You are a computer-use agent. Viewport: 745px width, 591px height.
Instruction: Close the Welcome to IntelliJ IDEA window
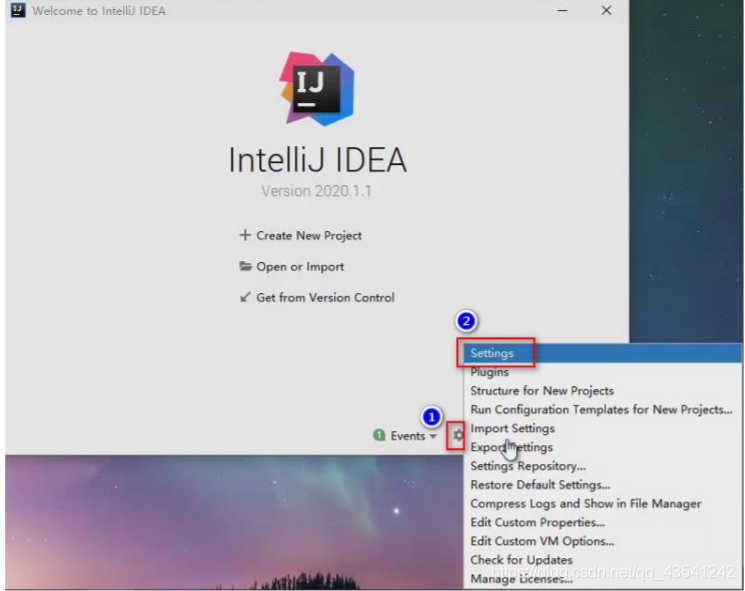(606, 10)
